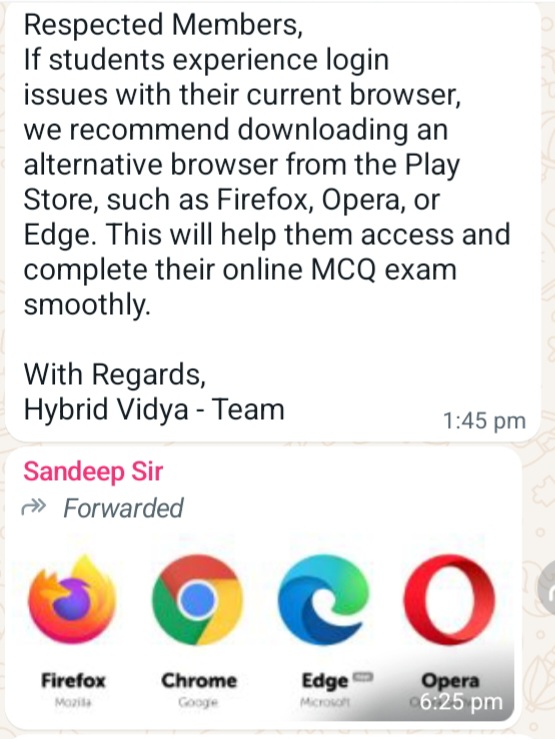Tap the Microsoft publisher text
Image resolution: width=555 pixels, height=739 pixels.
(x=325, y=702)
